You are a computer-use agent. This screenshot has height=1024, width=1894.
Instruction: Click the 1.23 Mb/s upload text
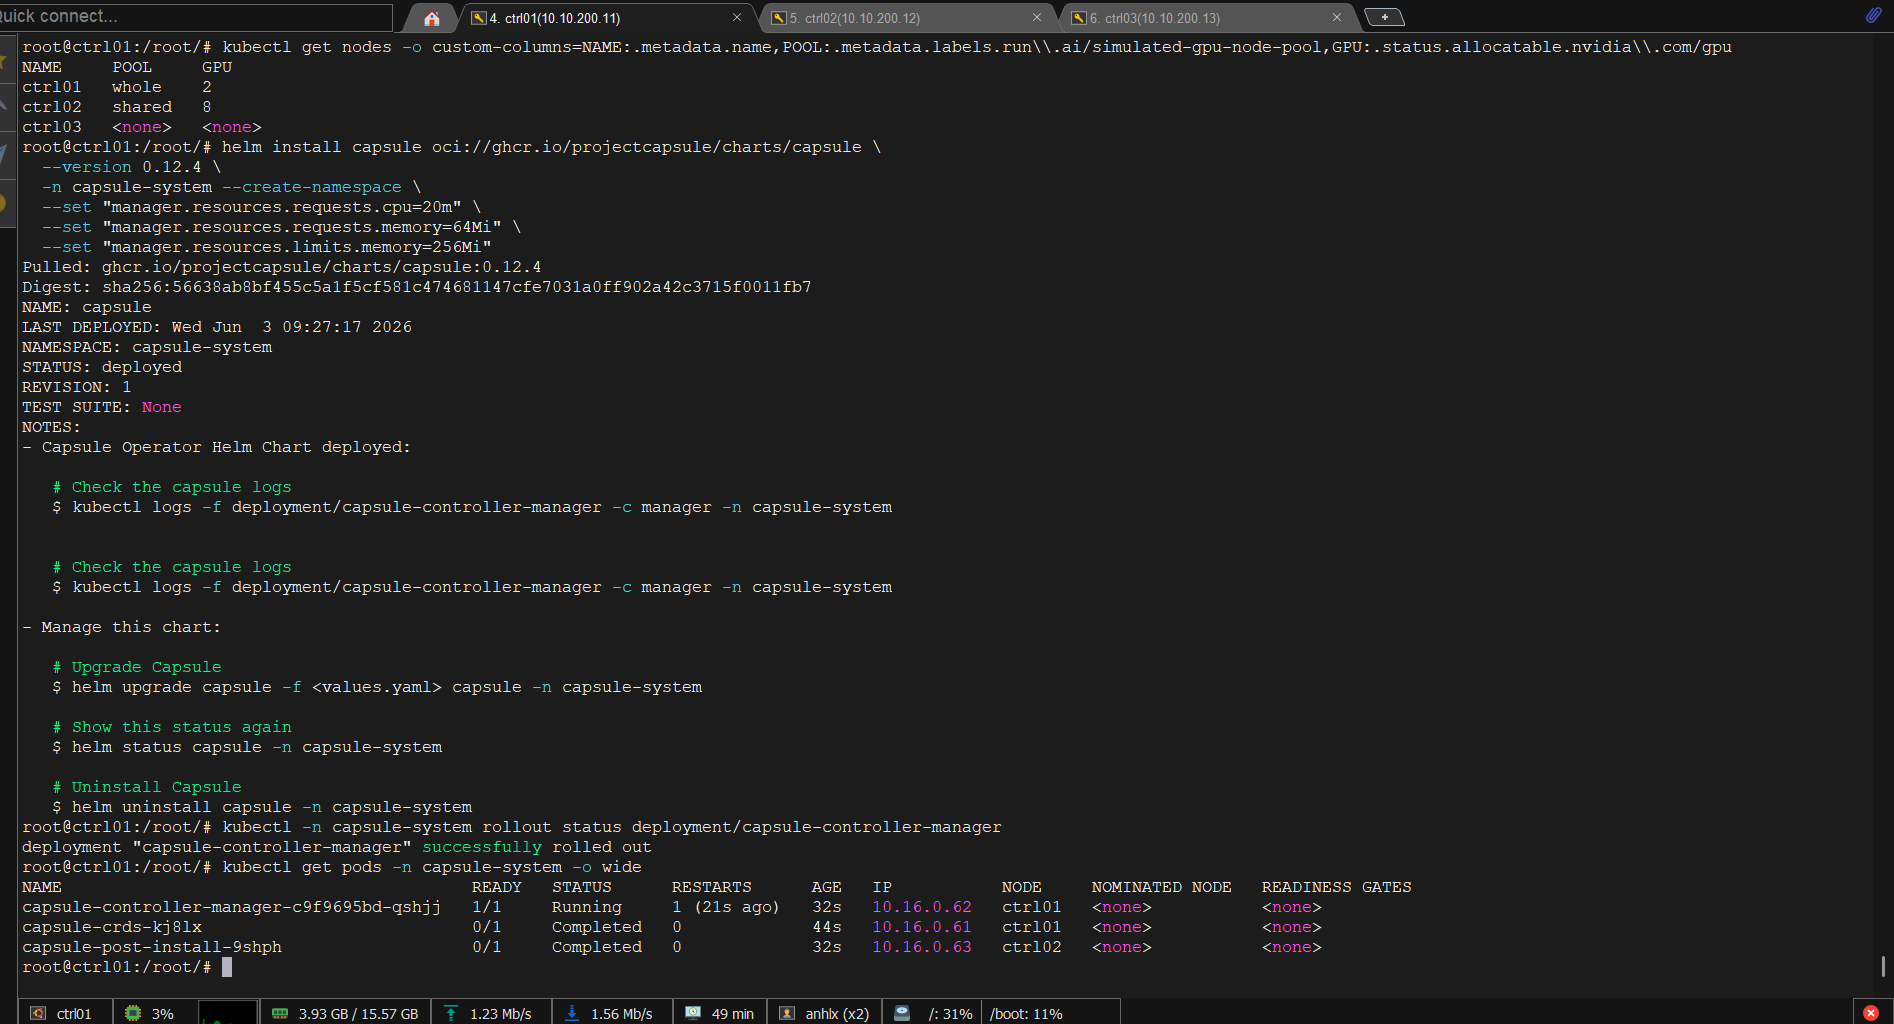(501, 1014)
